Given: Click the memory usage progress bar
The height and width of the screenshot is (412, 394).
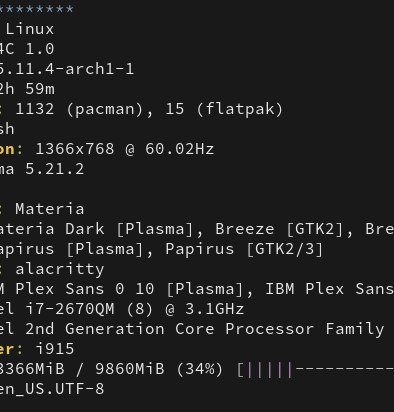Looking at the screenshot, I should tap(315, 369).
